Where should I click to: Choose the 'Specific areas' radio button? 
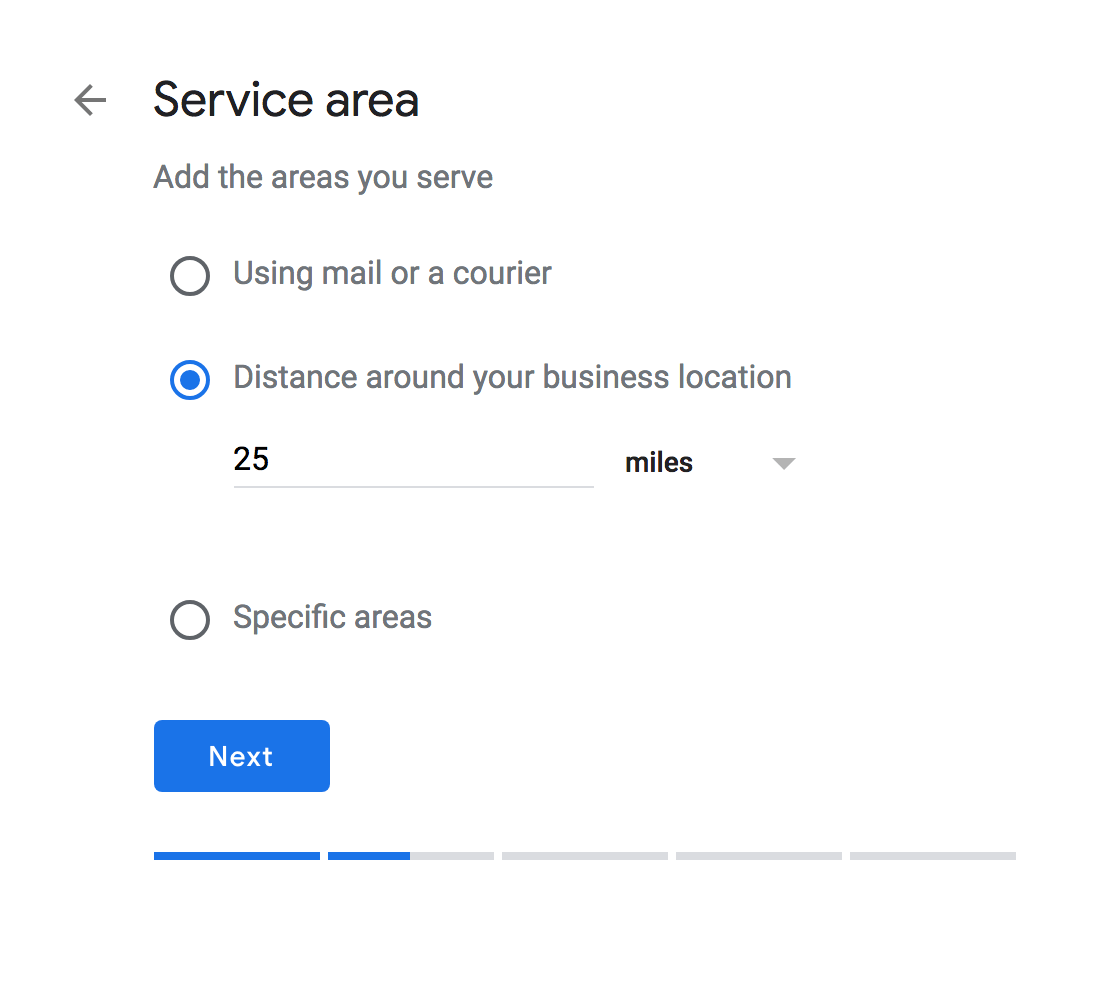(189, 620)
